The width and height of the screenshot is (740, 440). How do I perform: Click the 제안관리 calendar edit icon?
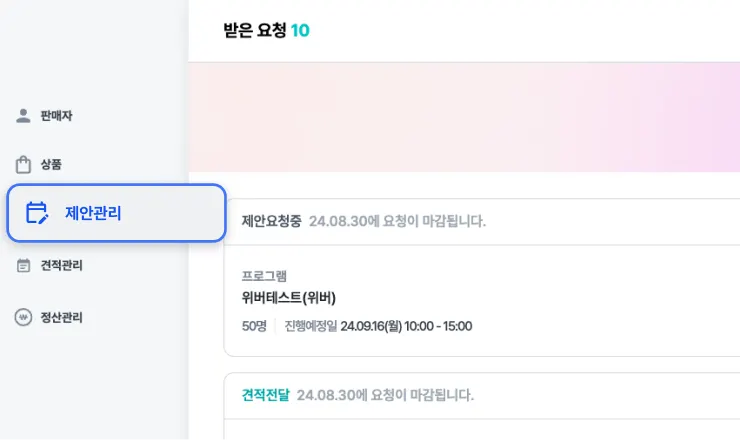click(37, 212)
